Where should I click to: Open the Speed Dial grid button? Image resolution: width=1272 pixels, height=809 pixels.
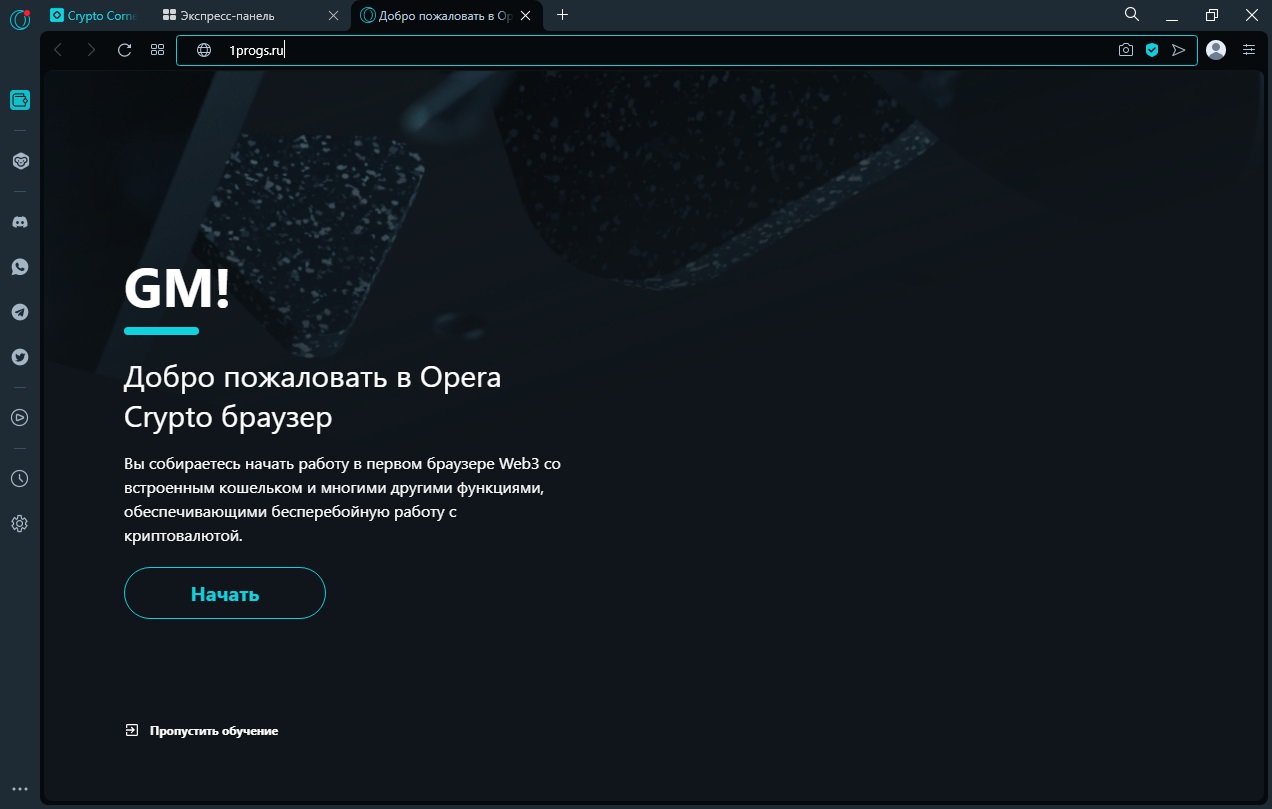click(157, 50)
